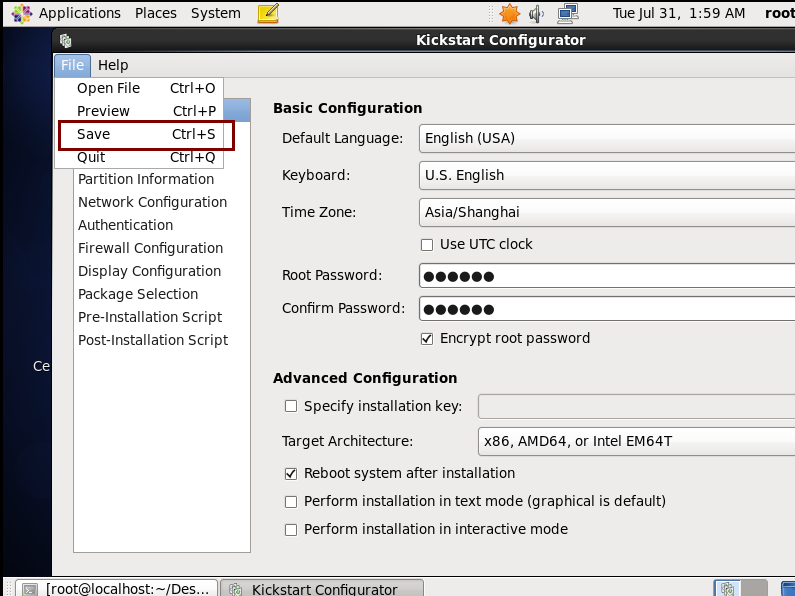
Task: Uncheck Encrypt root password
Action: click(x=427, y=338)
